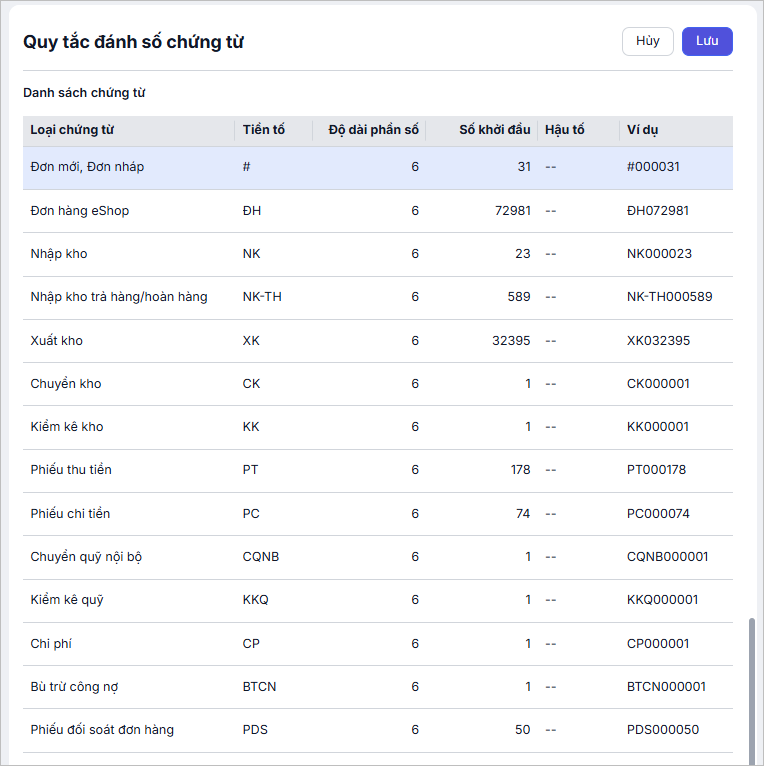
Task: Click the Hủy cancel button
Action: pos(647,41)
